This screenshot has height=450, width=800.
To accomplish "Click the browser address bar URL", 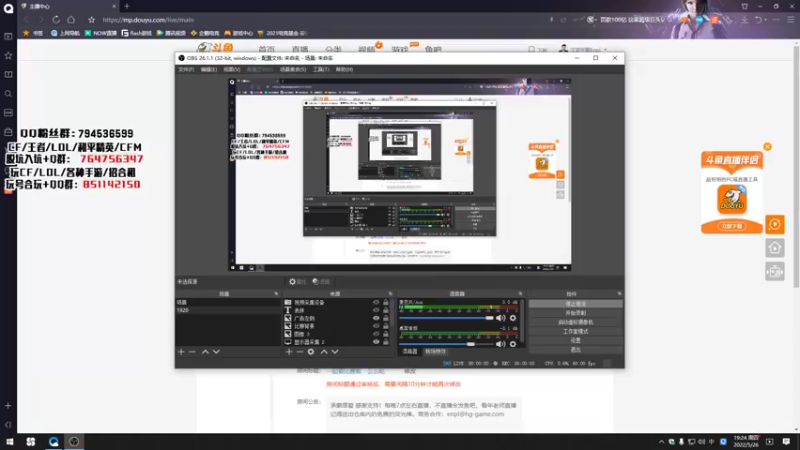I will point(148,20).
